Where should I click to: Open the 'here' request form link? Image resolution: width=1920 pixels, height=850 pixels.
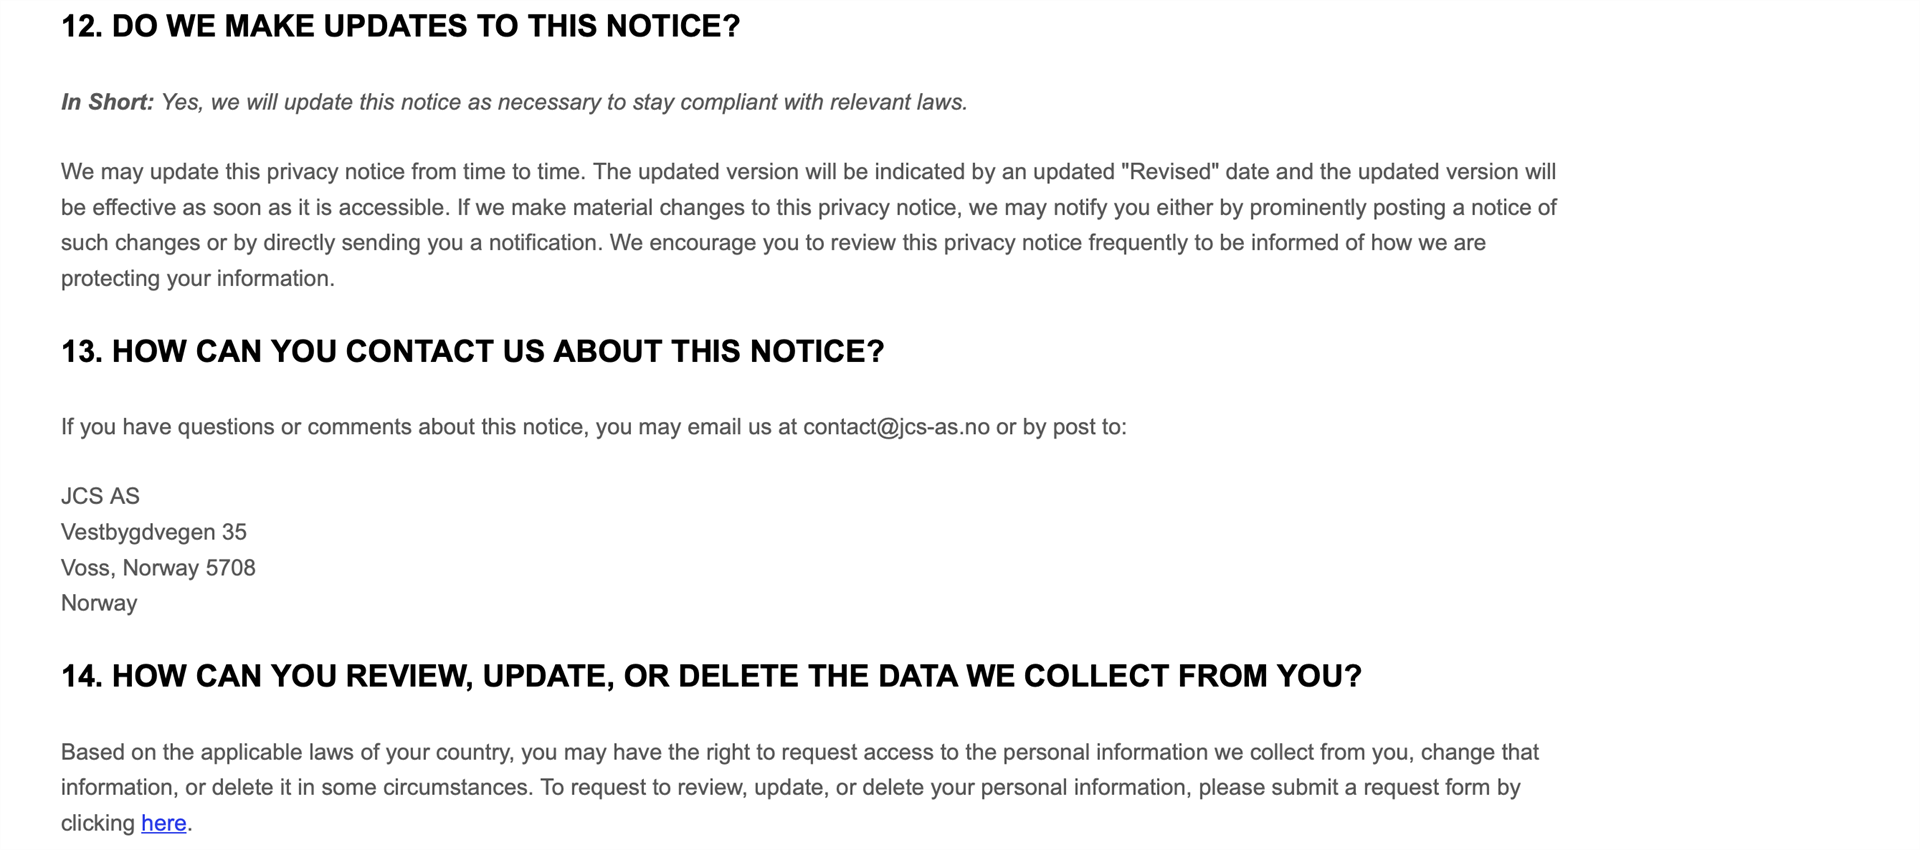click(x=164, y=823)
